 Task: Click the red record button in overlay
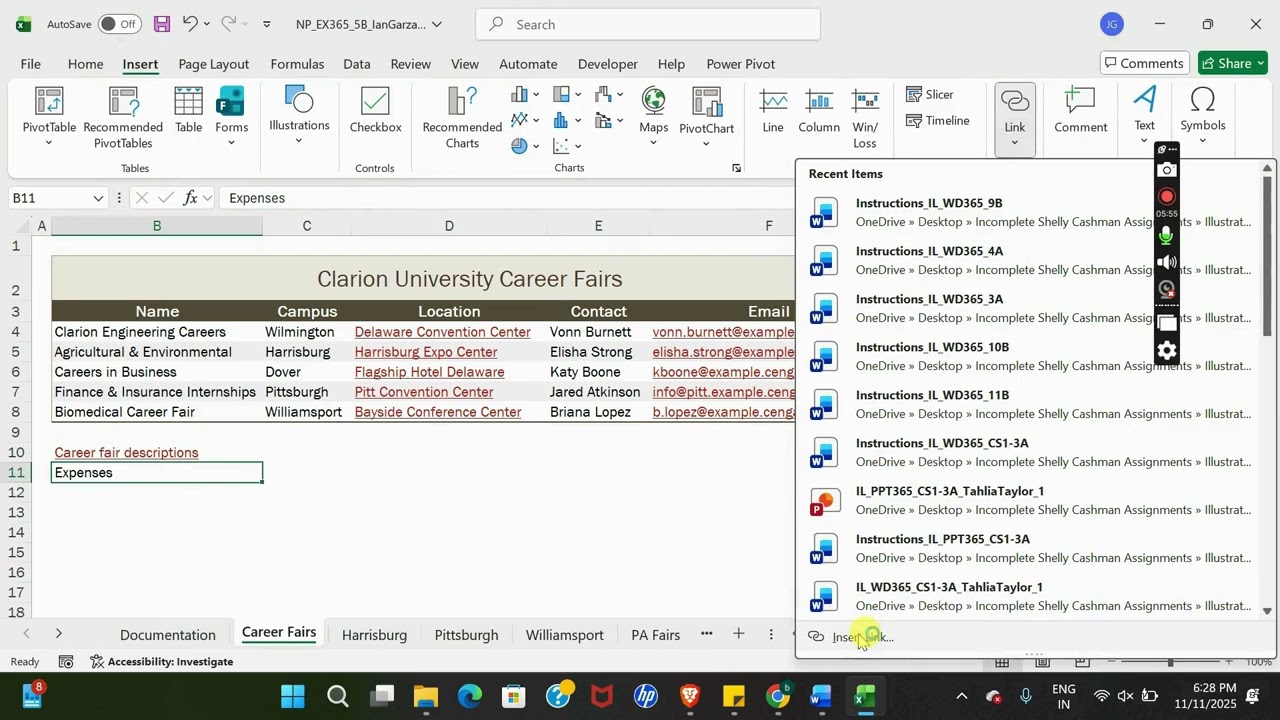pos(1167,196)
